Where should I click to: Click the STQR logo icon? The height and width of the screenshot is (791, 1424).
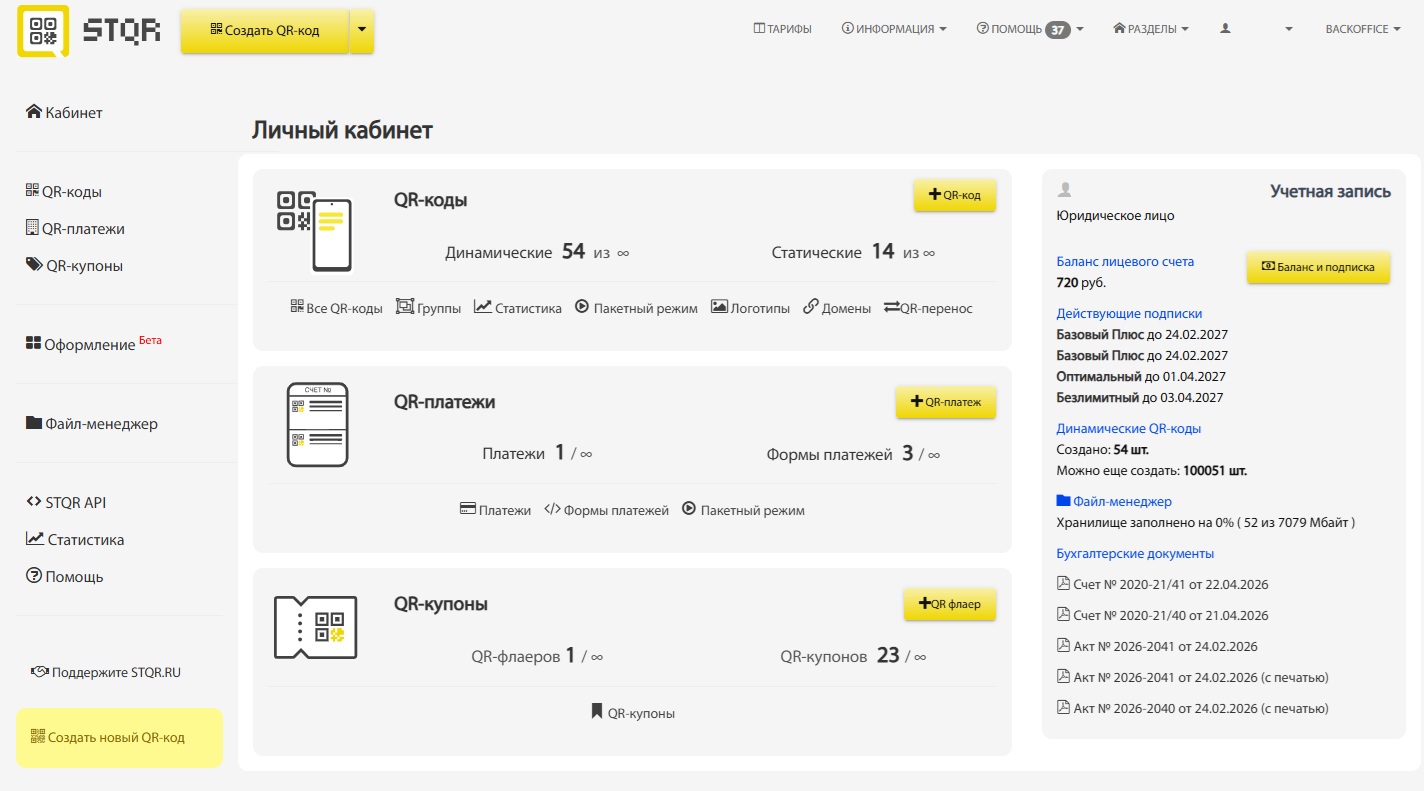pos(43,30)
